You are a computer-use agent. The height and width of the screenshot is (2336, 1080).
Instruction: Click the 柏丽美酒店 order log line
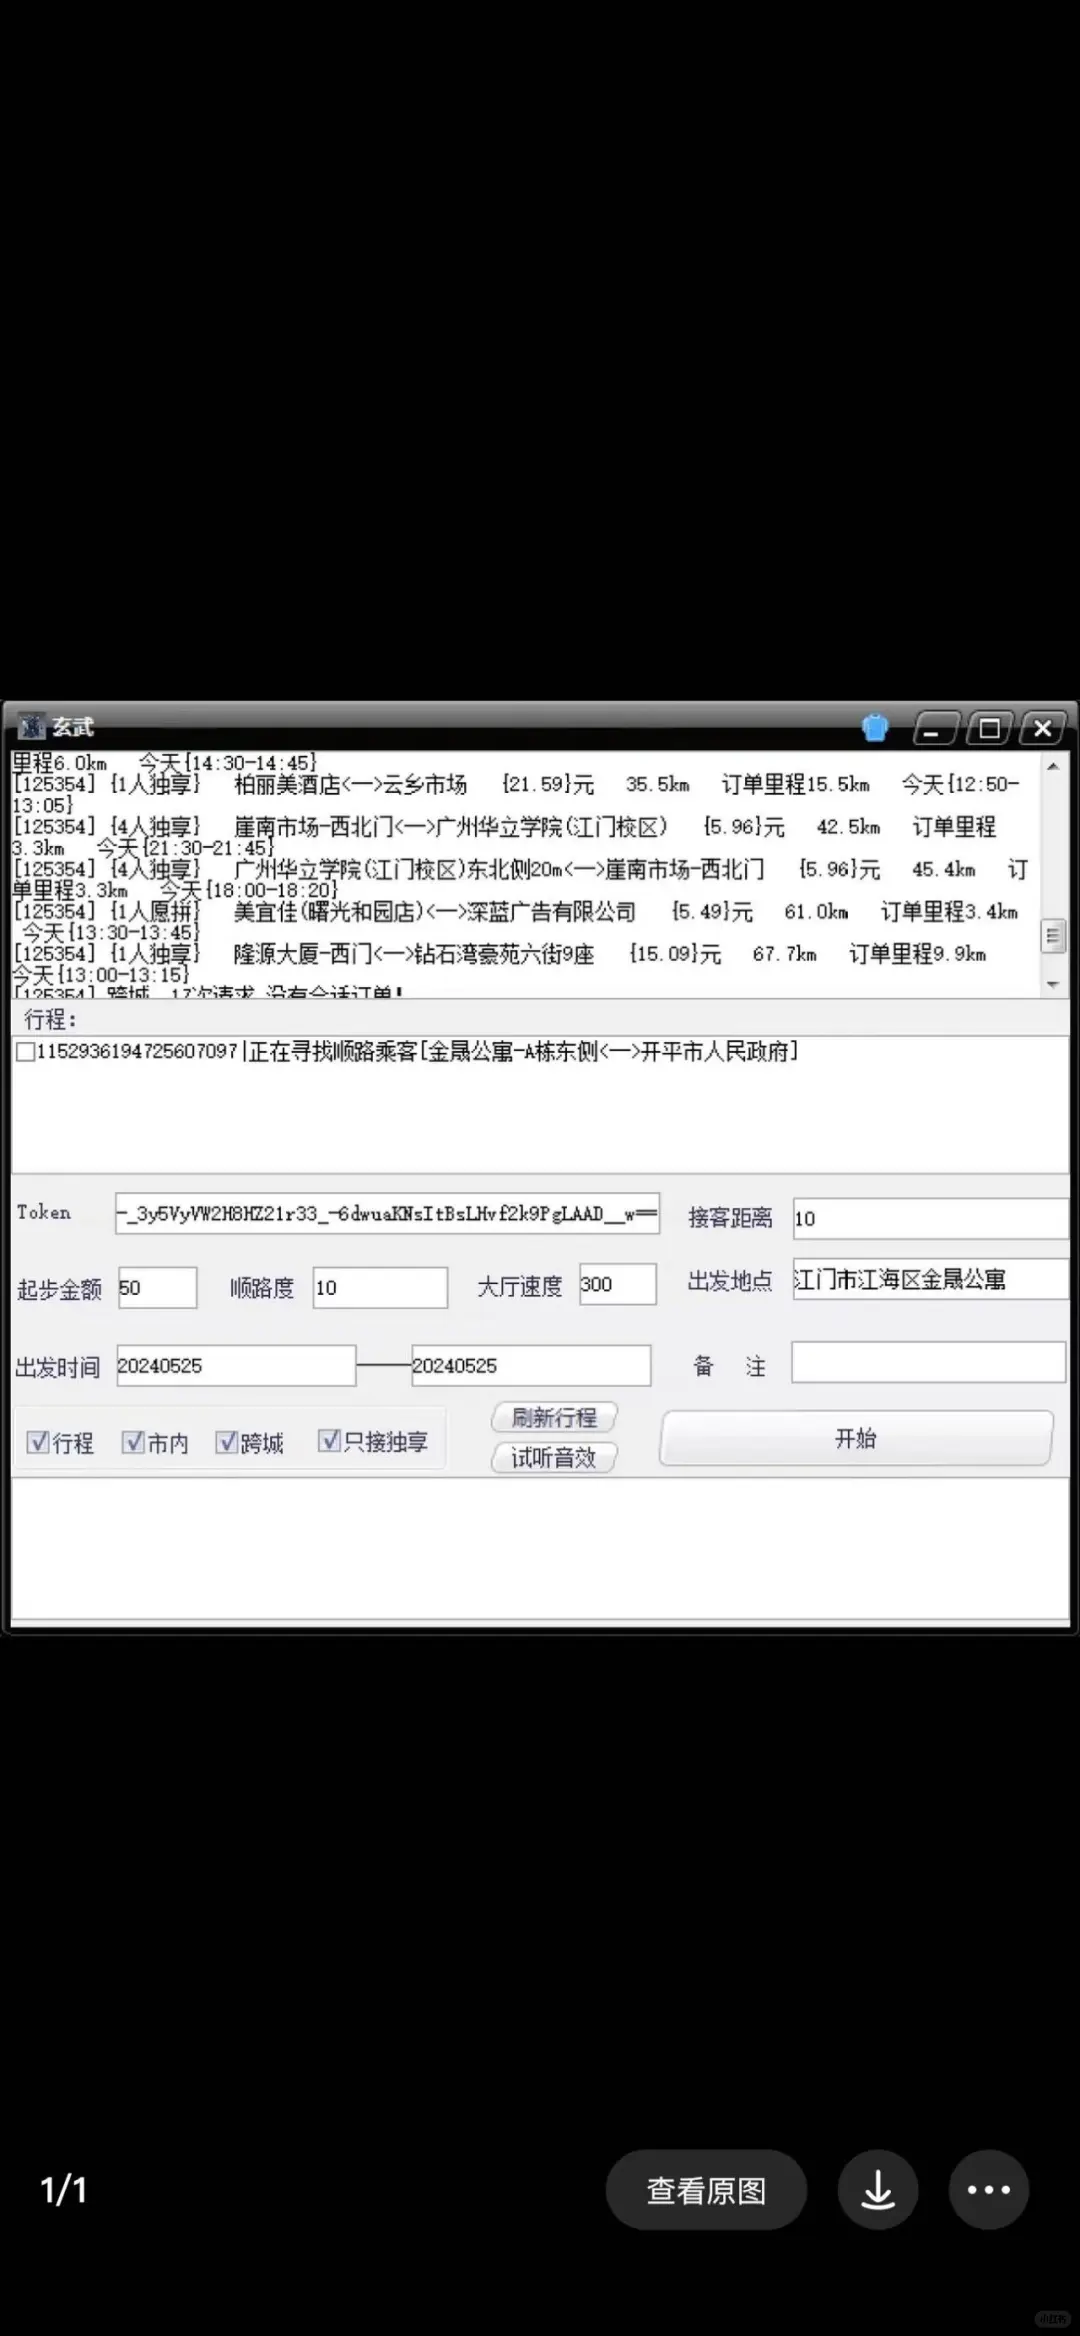(516, 794)
